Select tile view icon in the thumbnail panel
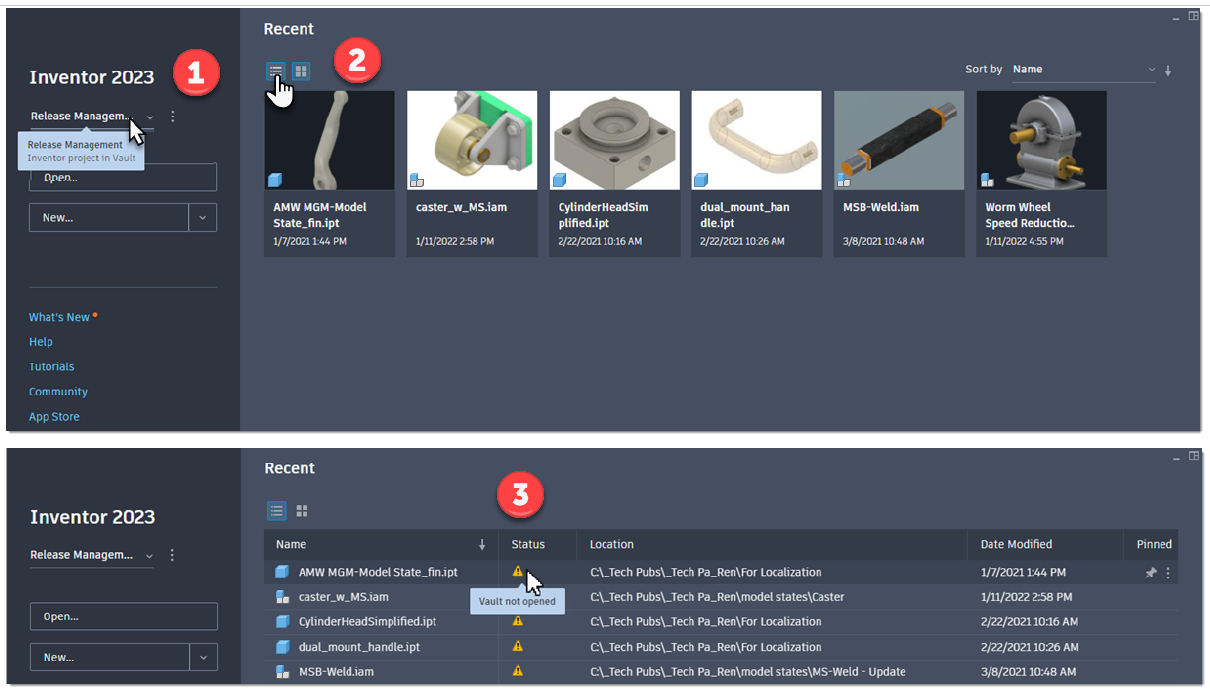1210x697 pixels. coord(301,71)
